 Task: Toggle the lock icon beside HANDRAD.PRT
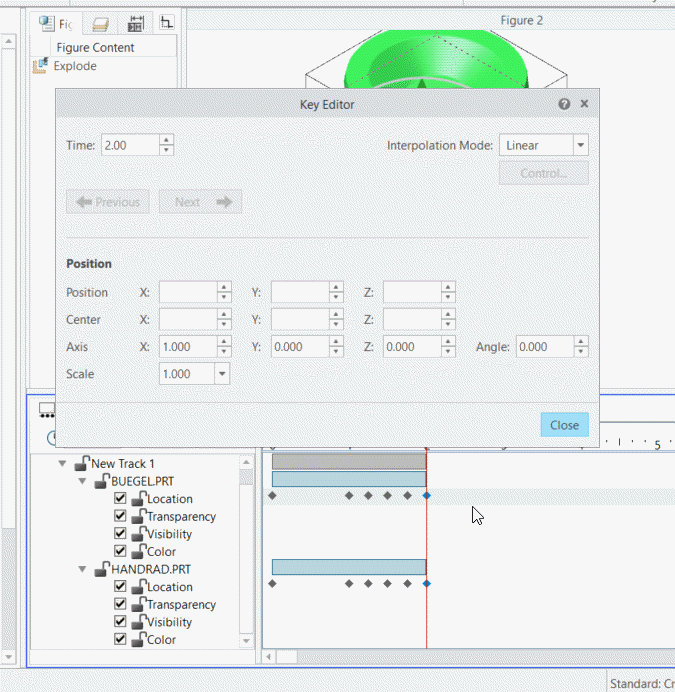pyautogui.click(x=101, y=569)
